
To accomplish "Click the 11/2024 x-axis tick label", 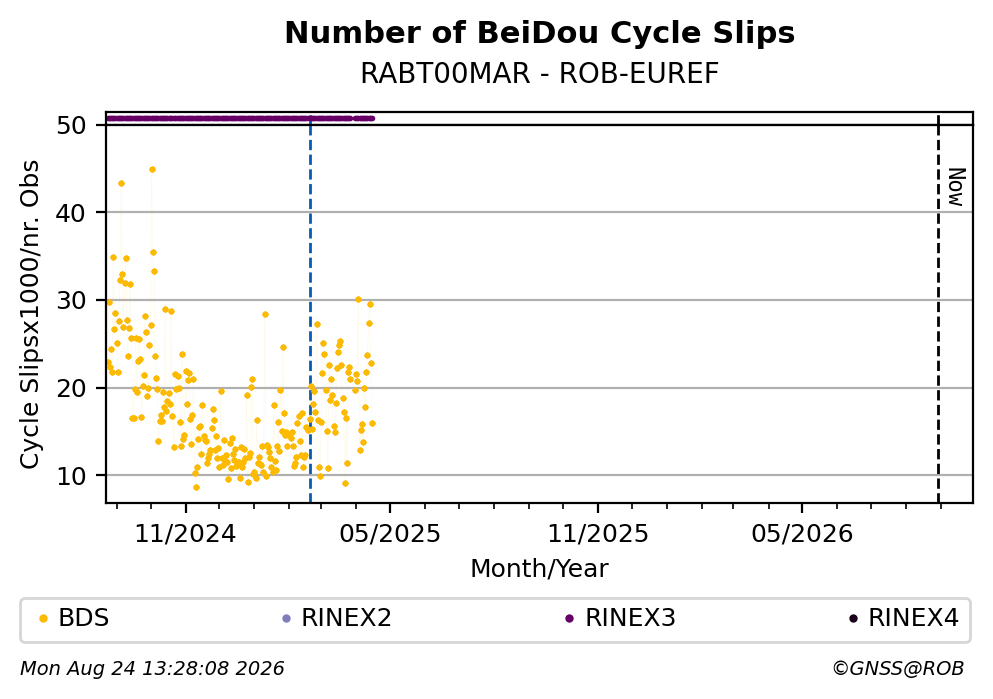I will tap(185, 534).
